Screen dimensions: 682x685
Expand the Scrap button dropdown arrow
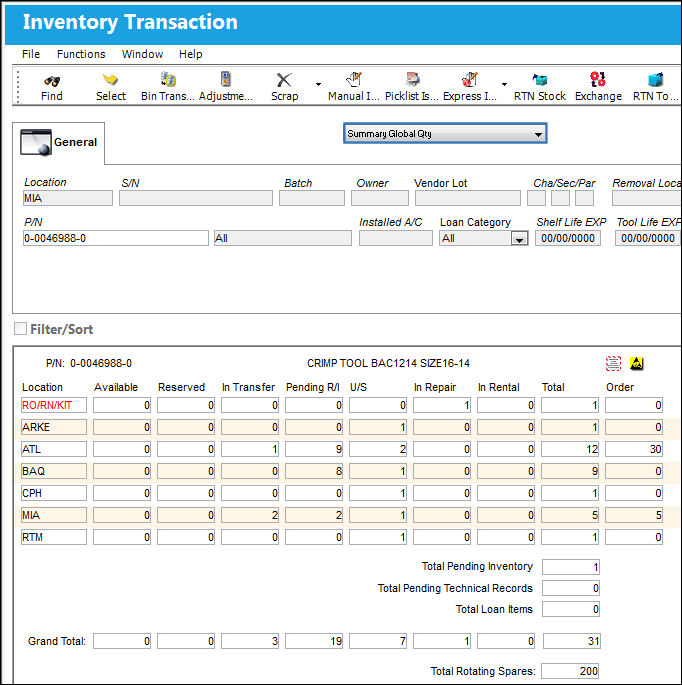point(318,84)
